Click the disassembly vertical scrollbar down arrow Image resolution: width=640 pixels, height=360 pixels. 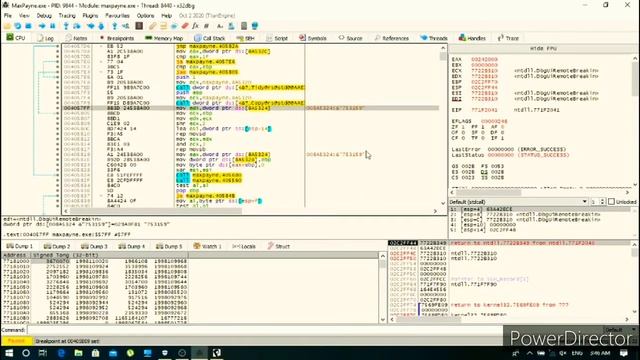pos(443,203)
